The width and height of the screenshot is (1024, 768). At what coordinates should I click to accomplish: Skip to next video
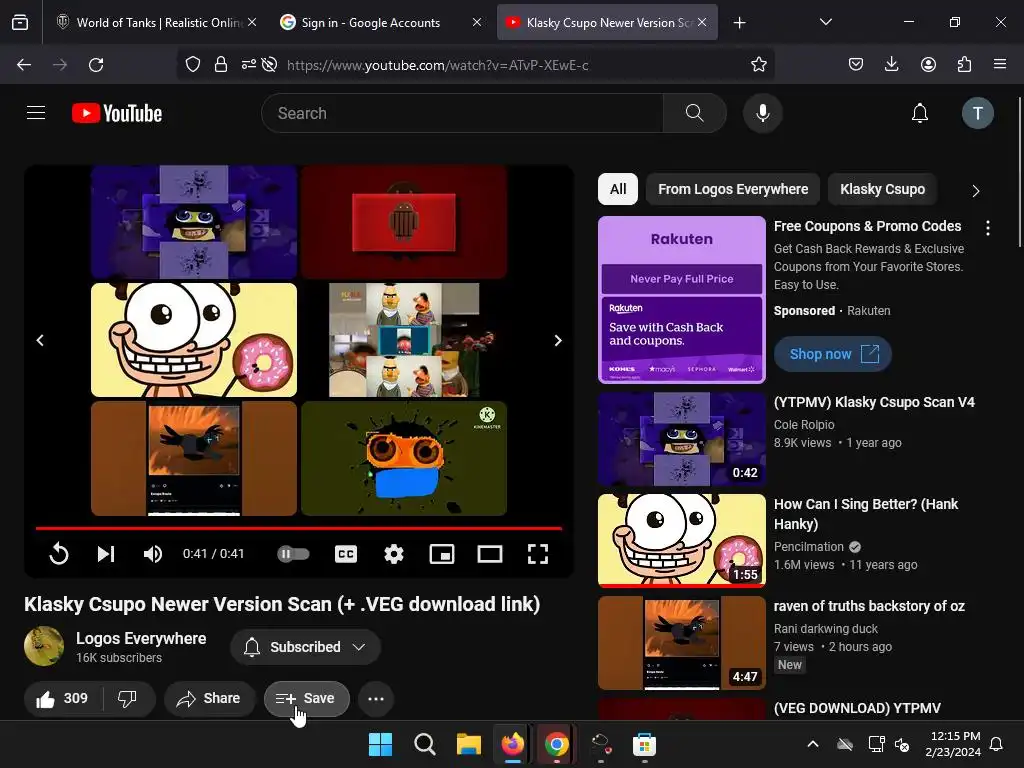coord(106,554)
